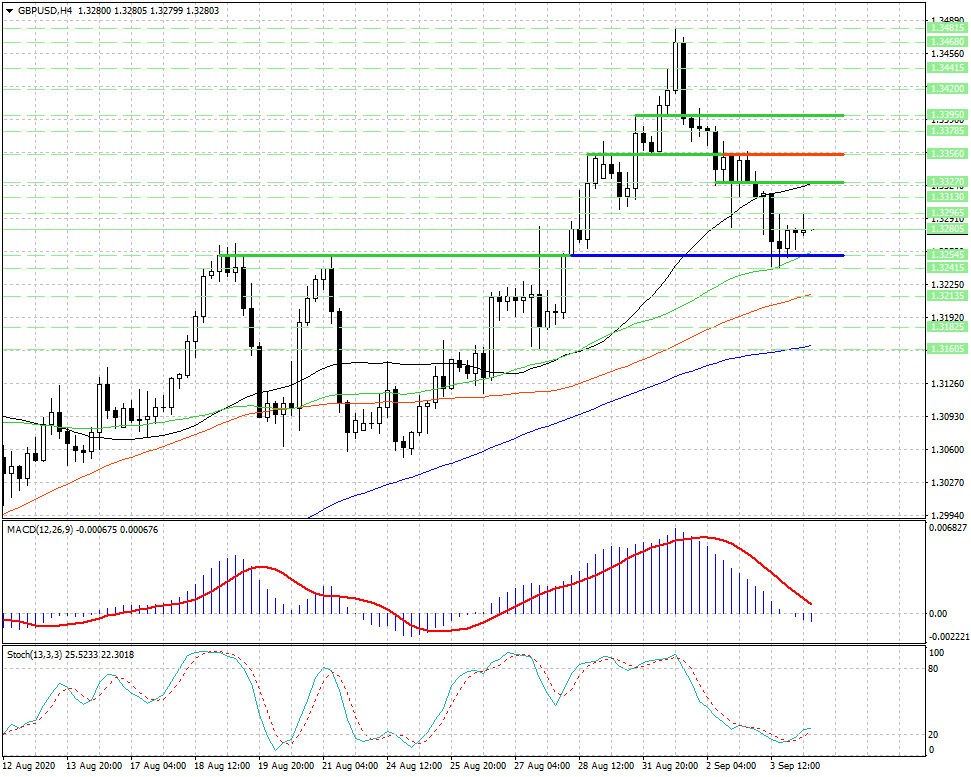Click the 24 Aug 12:00 time label
This screenshot has width=971, height=777.
[x=414, y=766]
